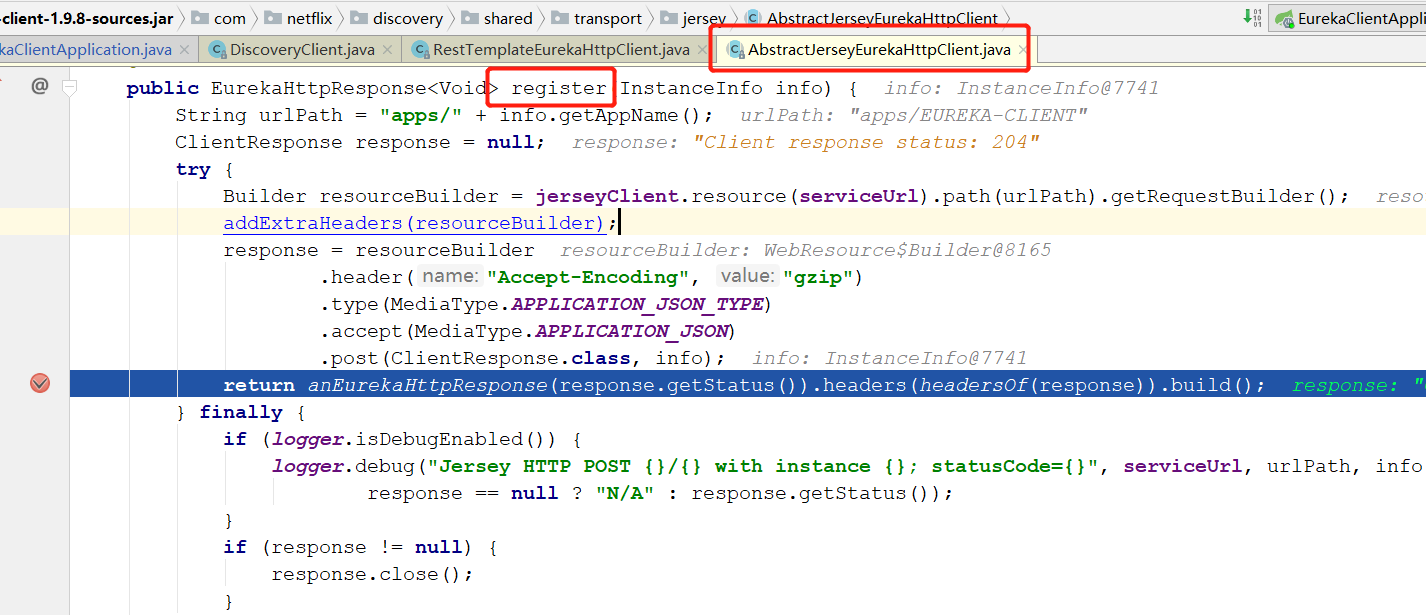The width and height of the screenshot is (1426, 615).
Task: Click the "Accept-Encoding" string literal
Action: pos(588,277)
